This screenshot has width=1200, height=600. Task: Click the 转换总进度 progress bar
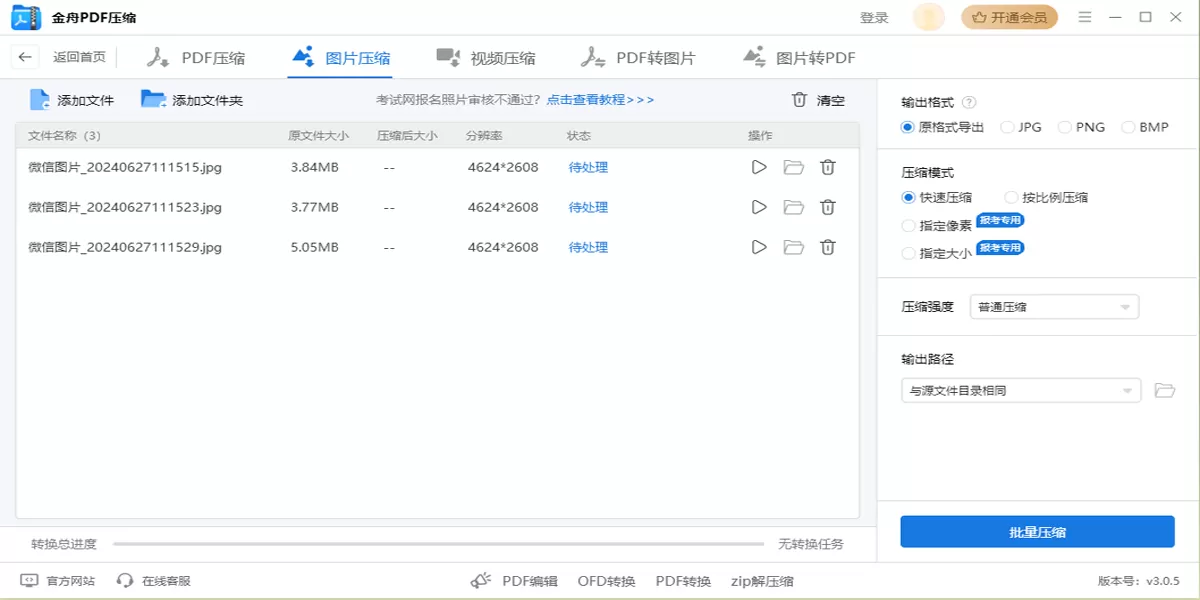[438, 544]
